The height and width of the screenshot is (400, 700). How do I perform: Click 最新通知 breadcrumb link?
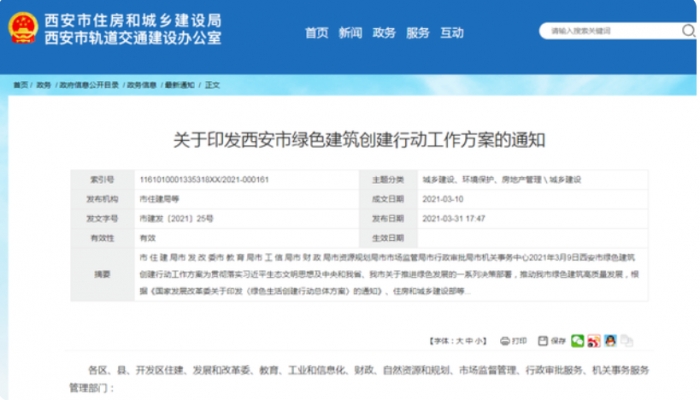pos(176,85)
